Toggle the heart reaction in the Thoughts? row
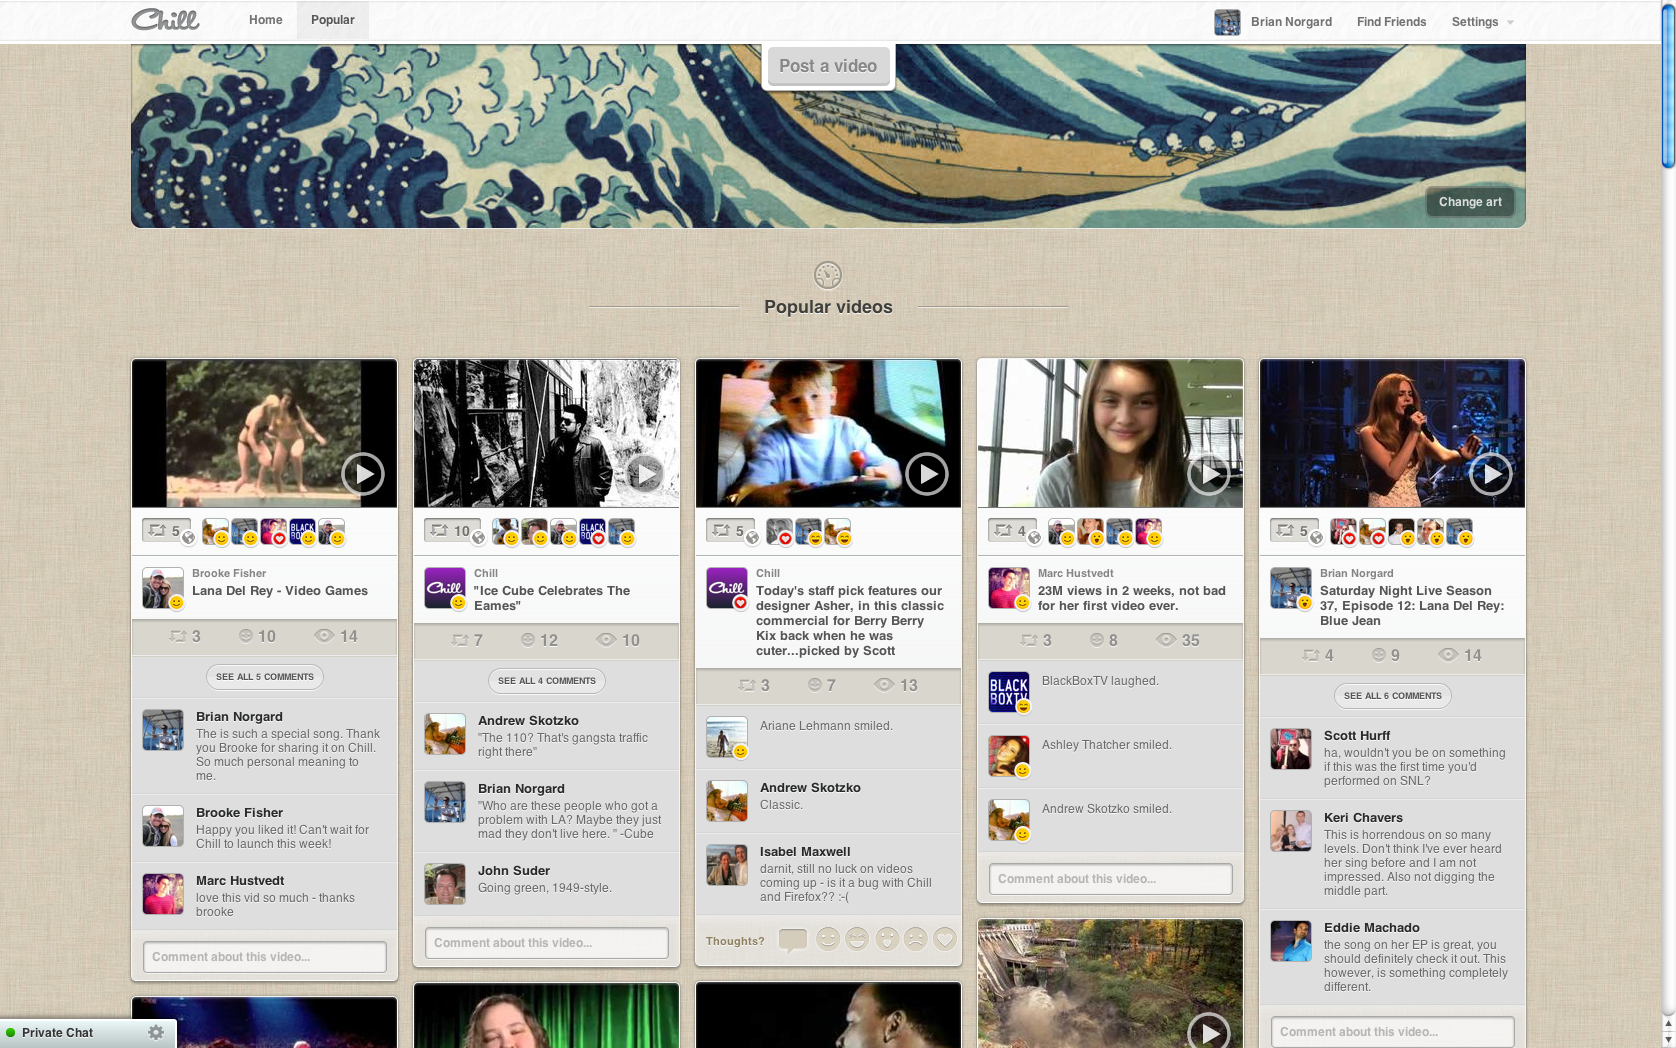The height and width of the screenshot is (1048, 1676). tap(945, 939)
